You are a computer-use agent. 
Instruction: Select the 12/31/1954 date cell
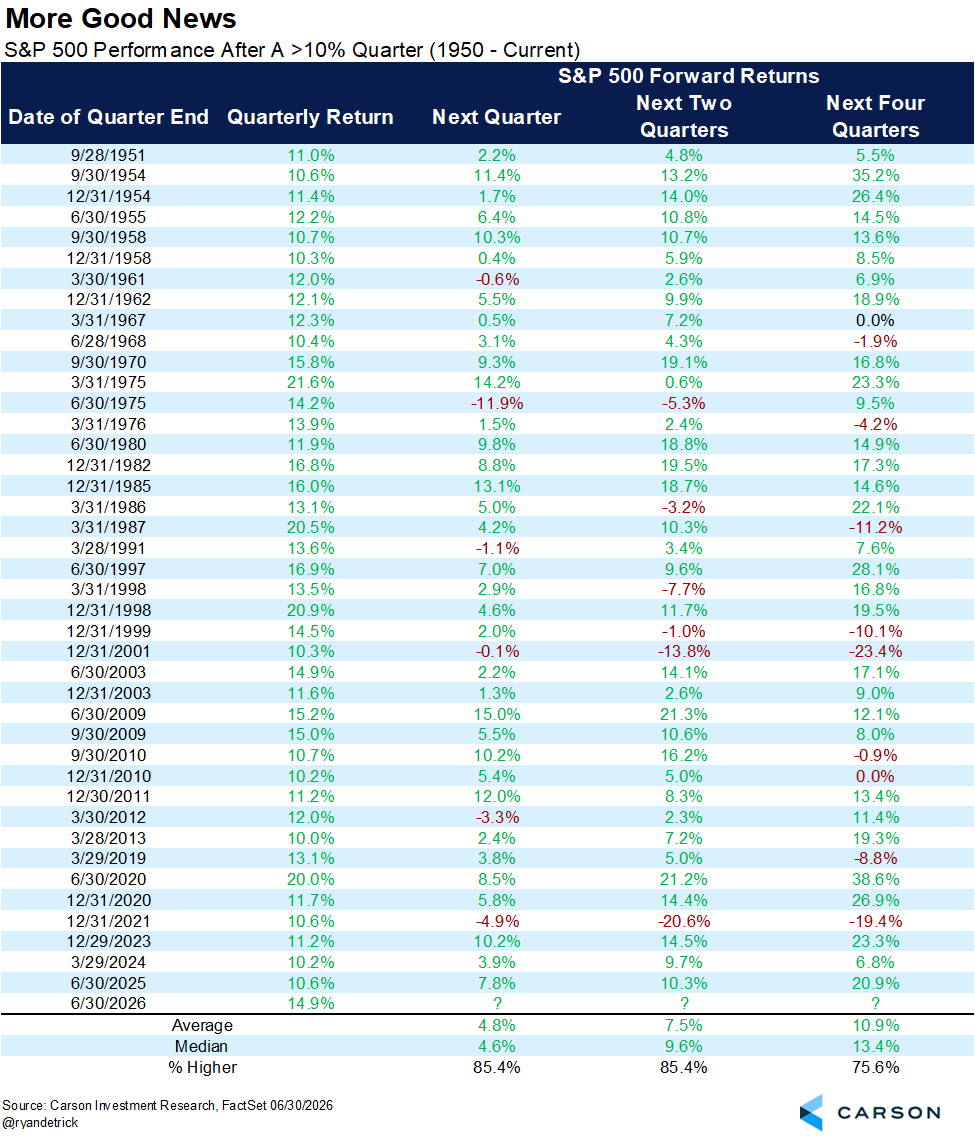point(108,196)
